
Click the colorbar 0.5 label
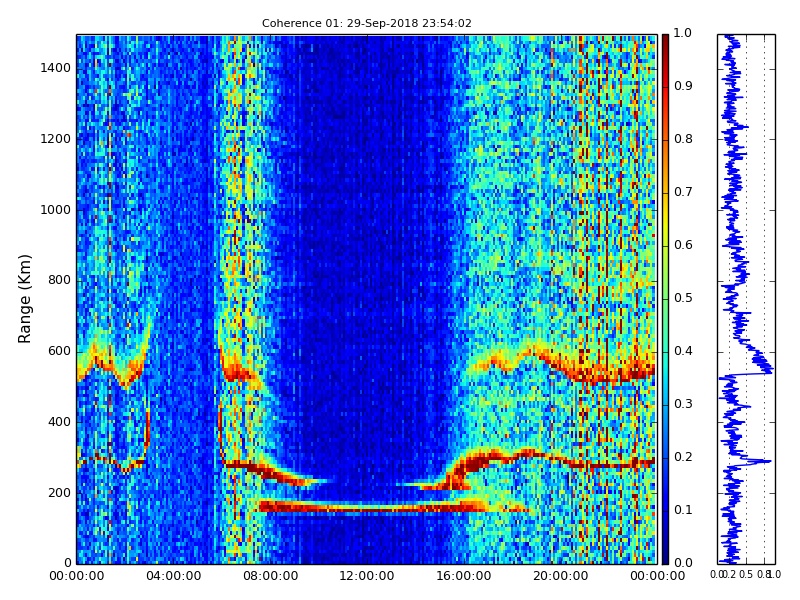pos(683,298)
